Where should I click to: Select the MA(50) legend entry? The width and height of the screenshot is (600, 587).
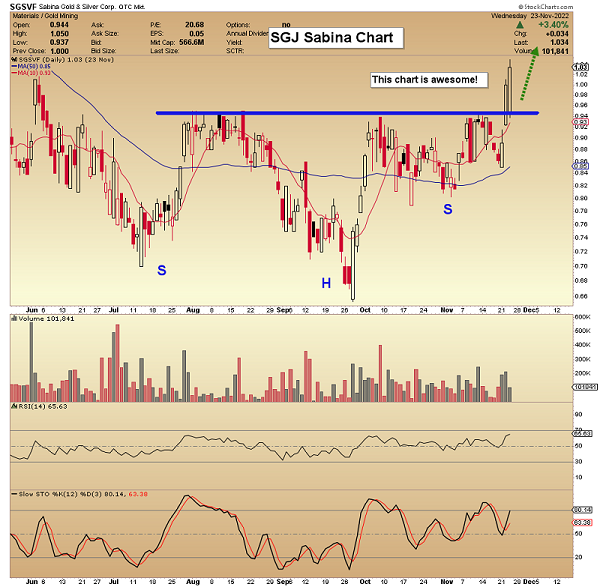[x=30, y=67]
